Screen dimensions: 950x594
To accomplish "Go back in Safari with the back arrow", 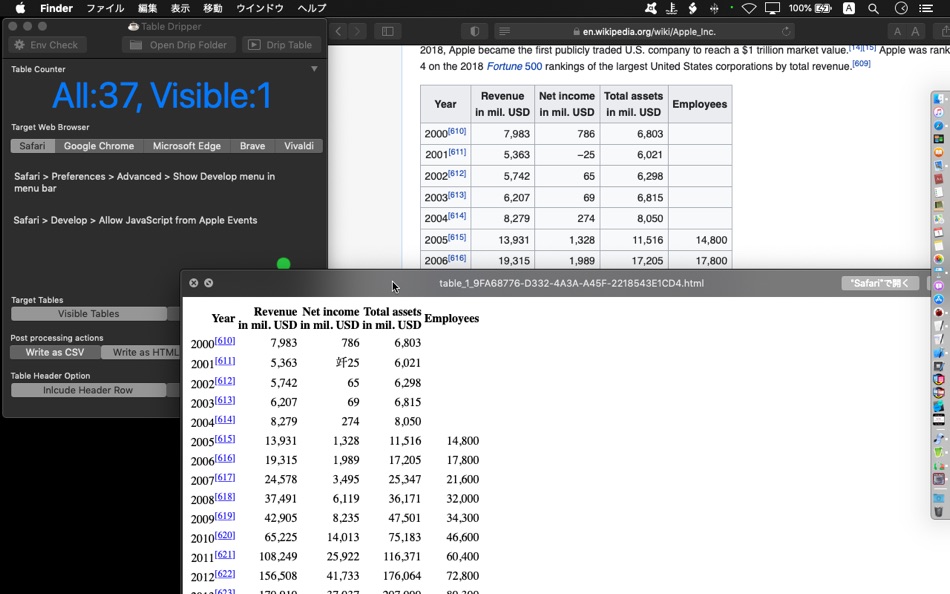I will coord(339,32).
